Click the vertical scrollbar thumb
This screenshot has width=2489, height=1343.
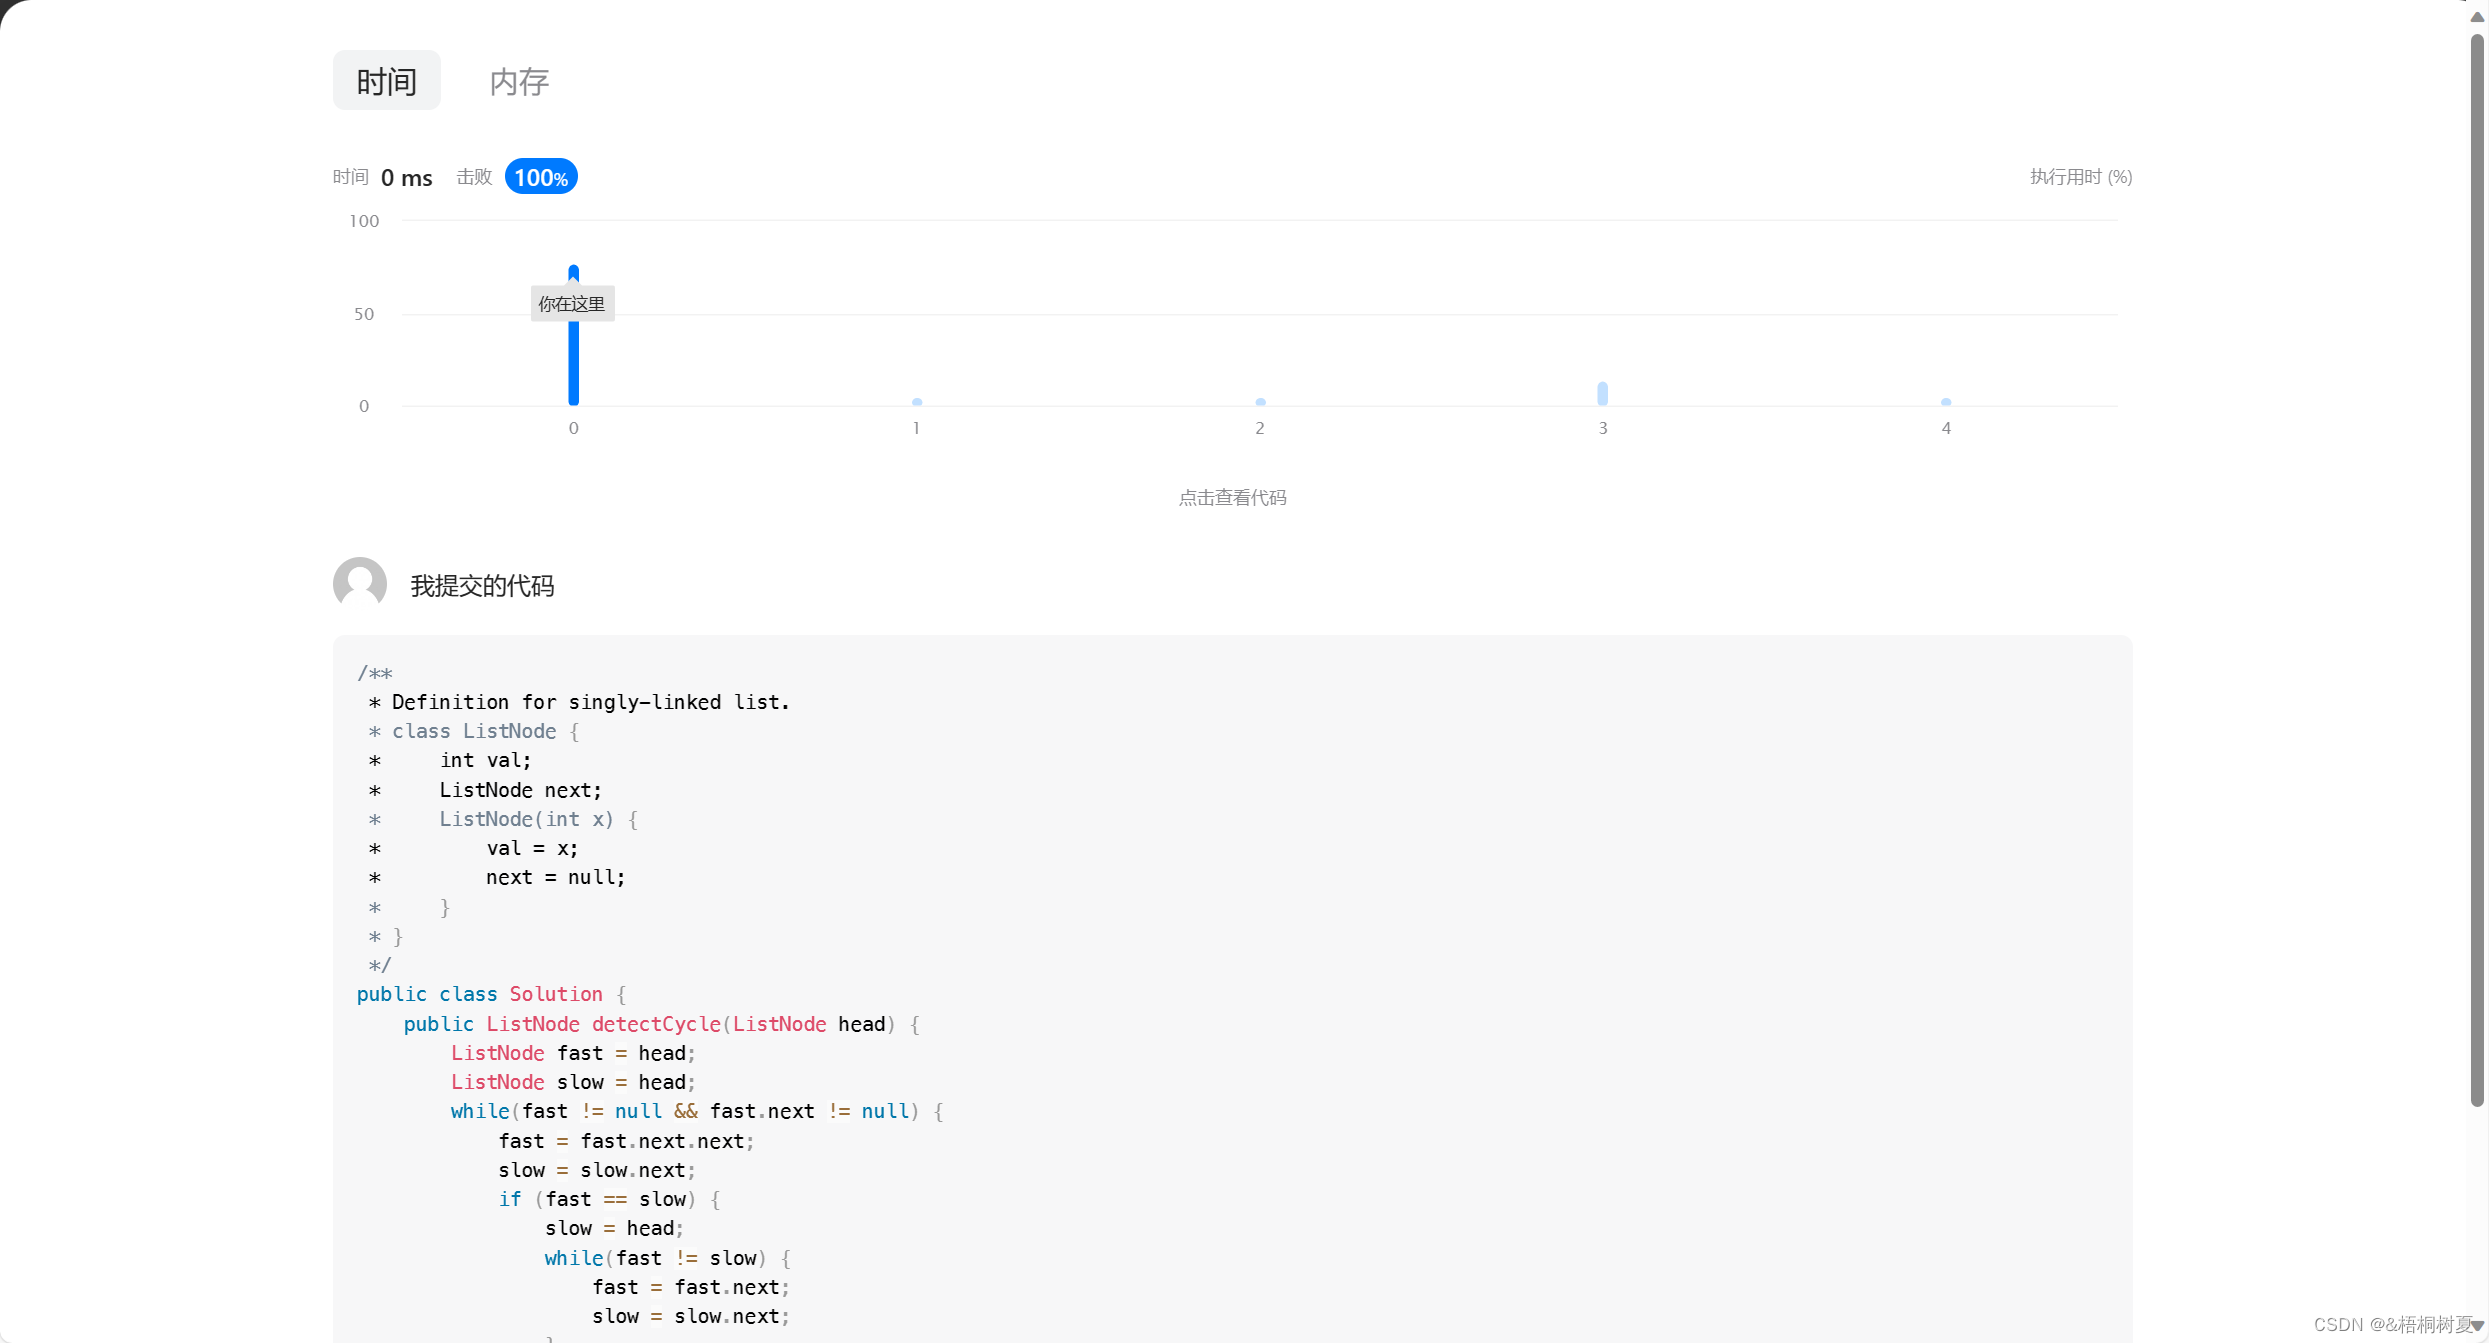(x=2477, y=570)
